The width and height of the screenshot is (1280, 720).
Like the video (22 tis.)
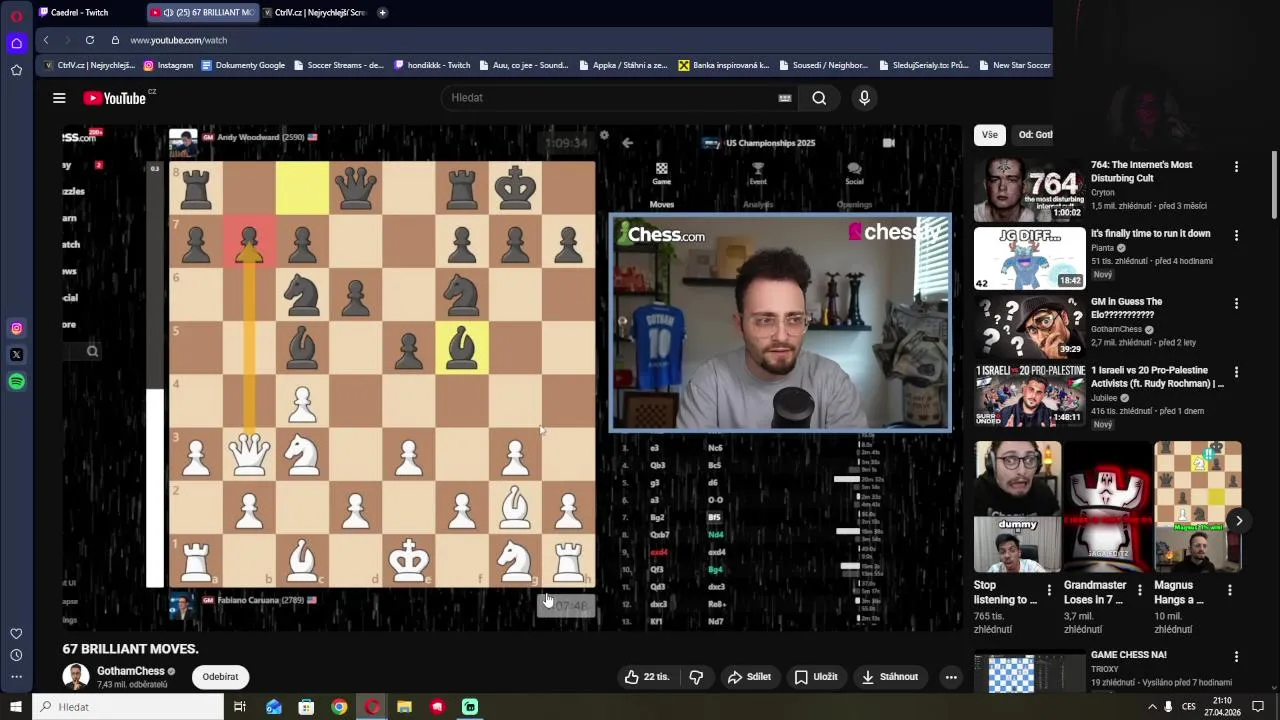[647, 677]
